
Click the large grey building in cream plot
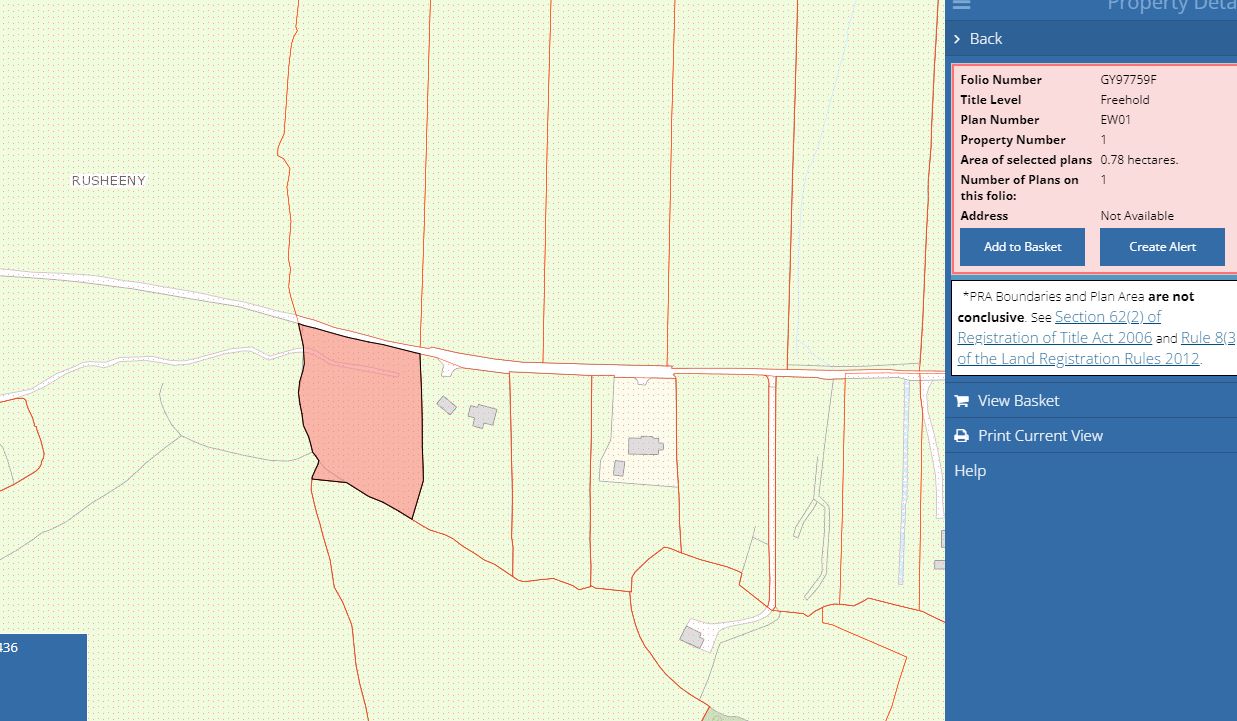(x=645, y=446)
